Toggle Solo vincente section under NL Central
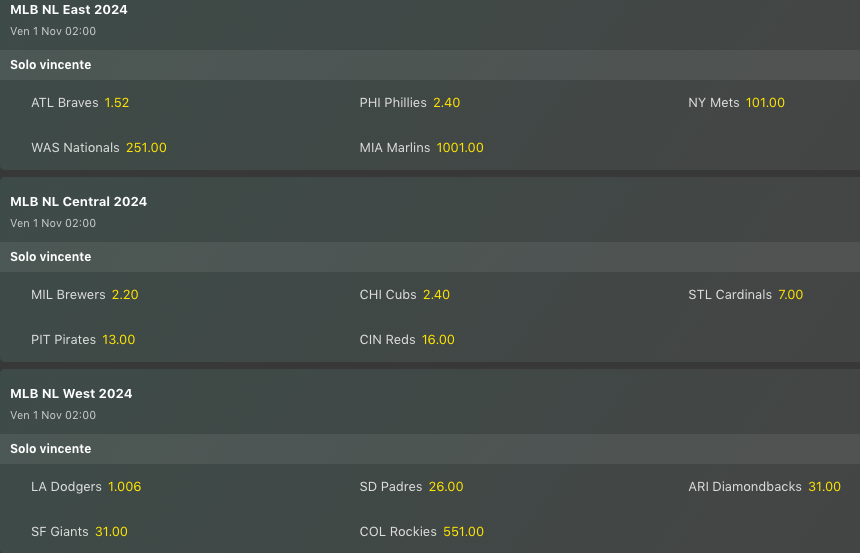This screenshot has width=860, height=553. [x=50, y=257]
